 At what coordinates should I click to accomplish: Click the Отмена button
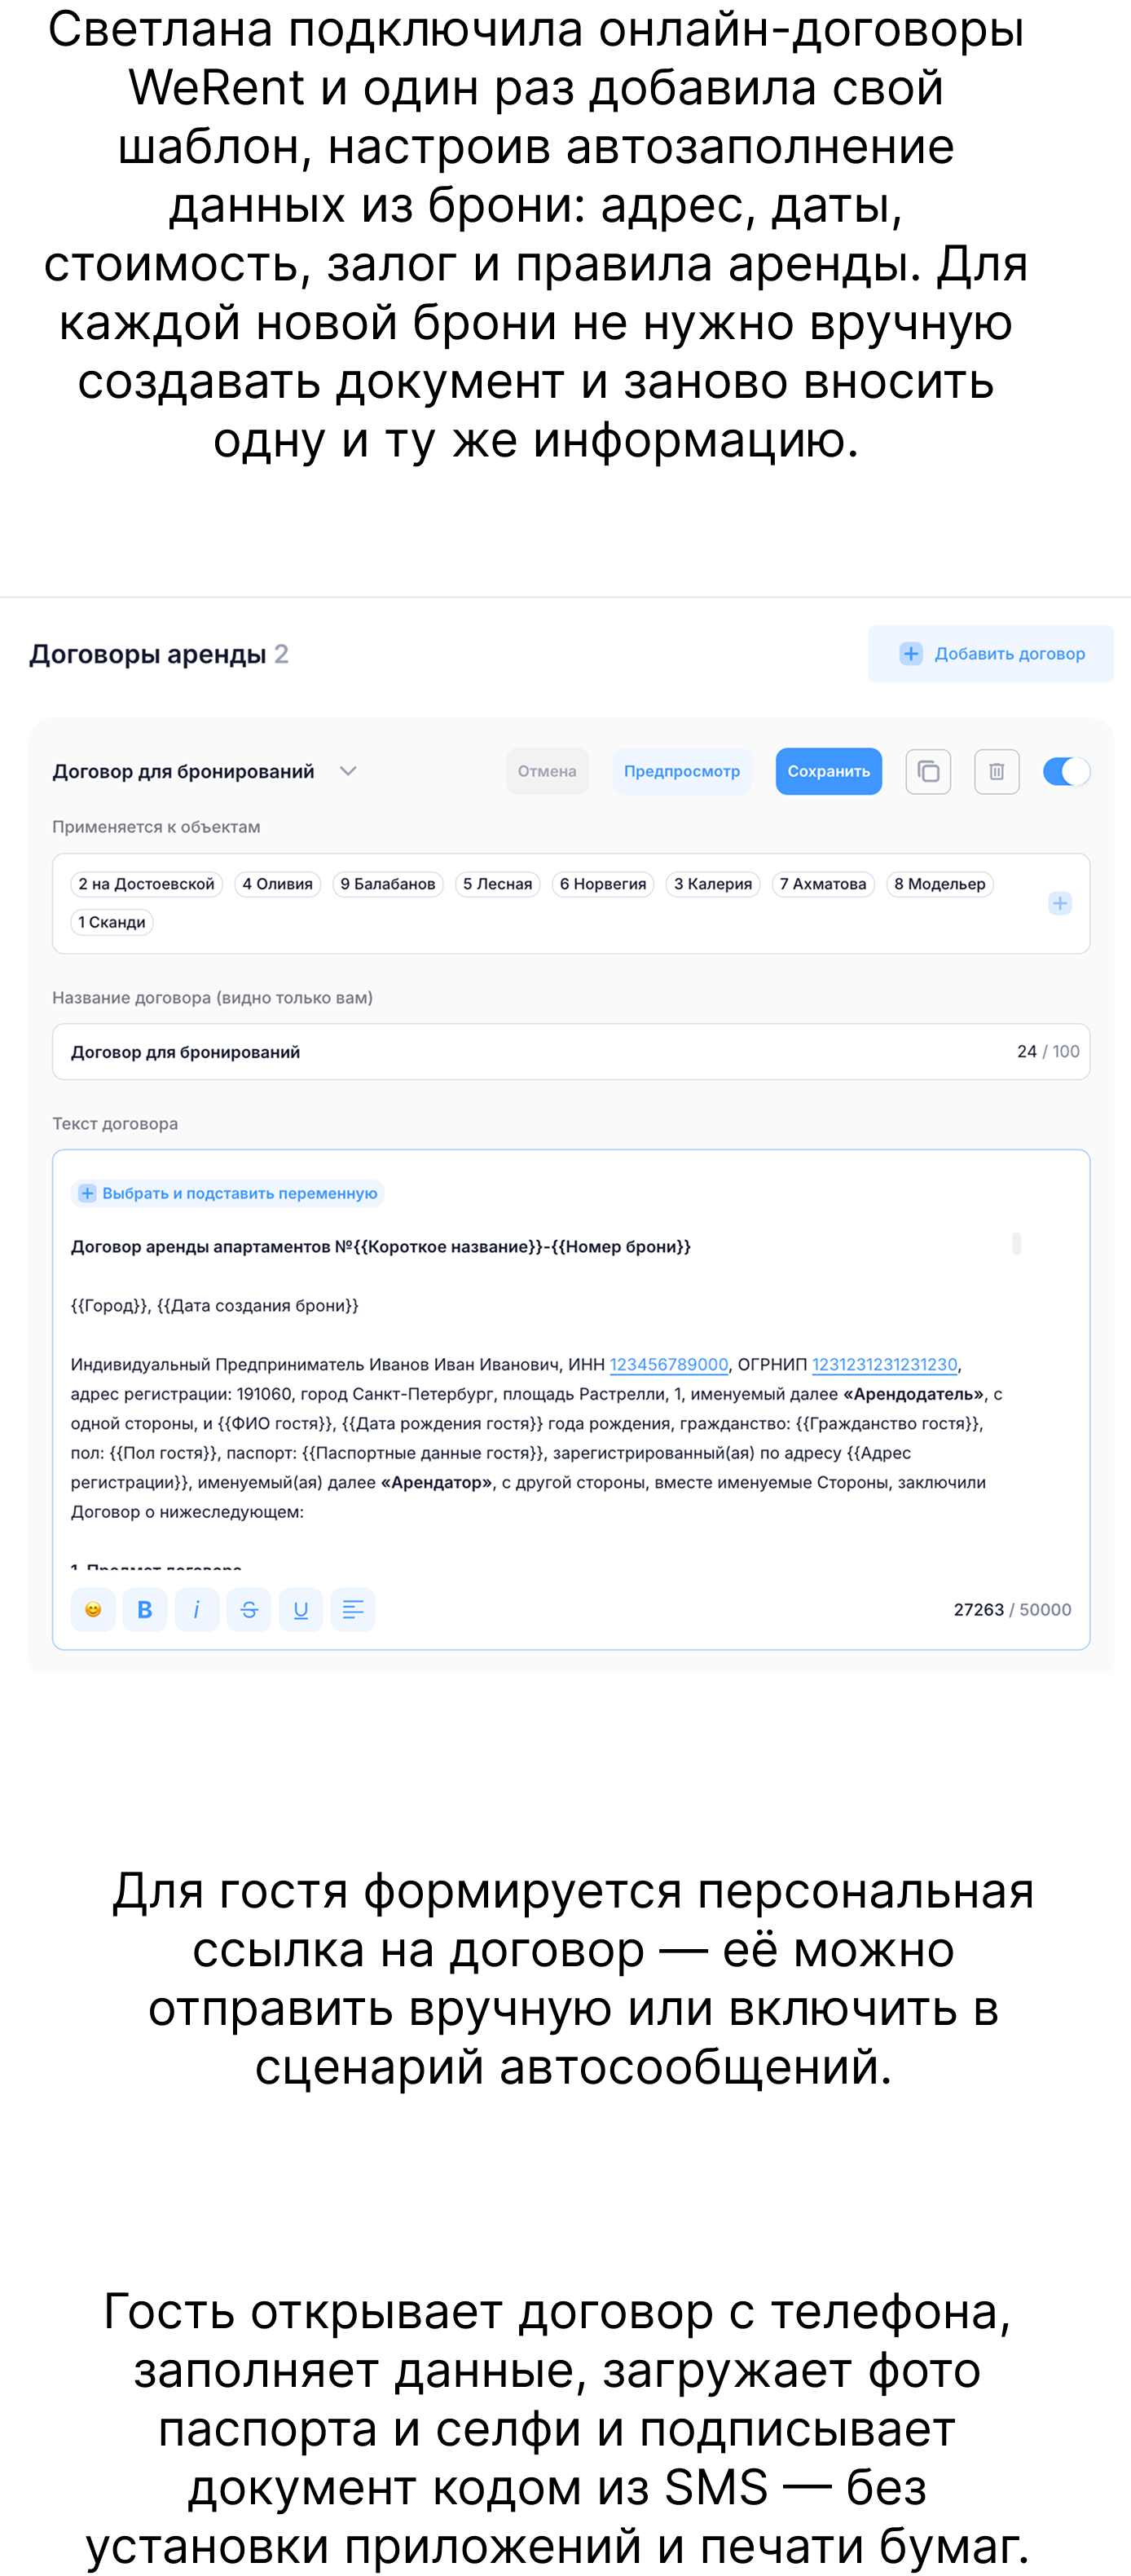[x=547, y=771]
